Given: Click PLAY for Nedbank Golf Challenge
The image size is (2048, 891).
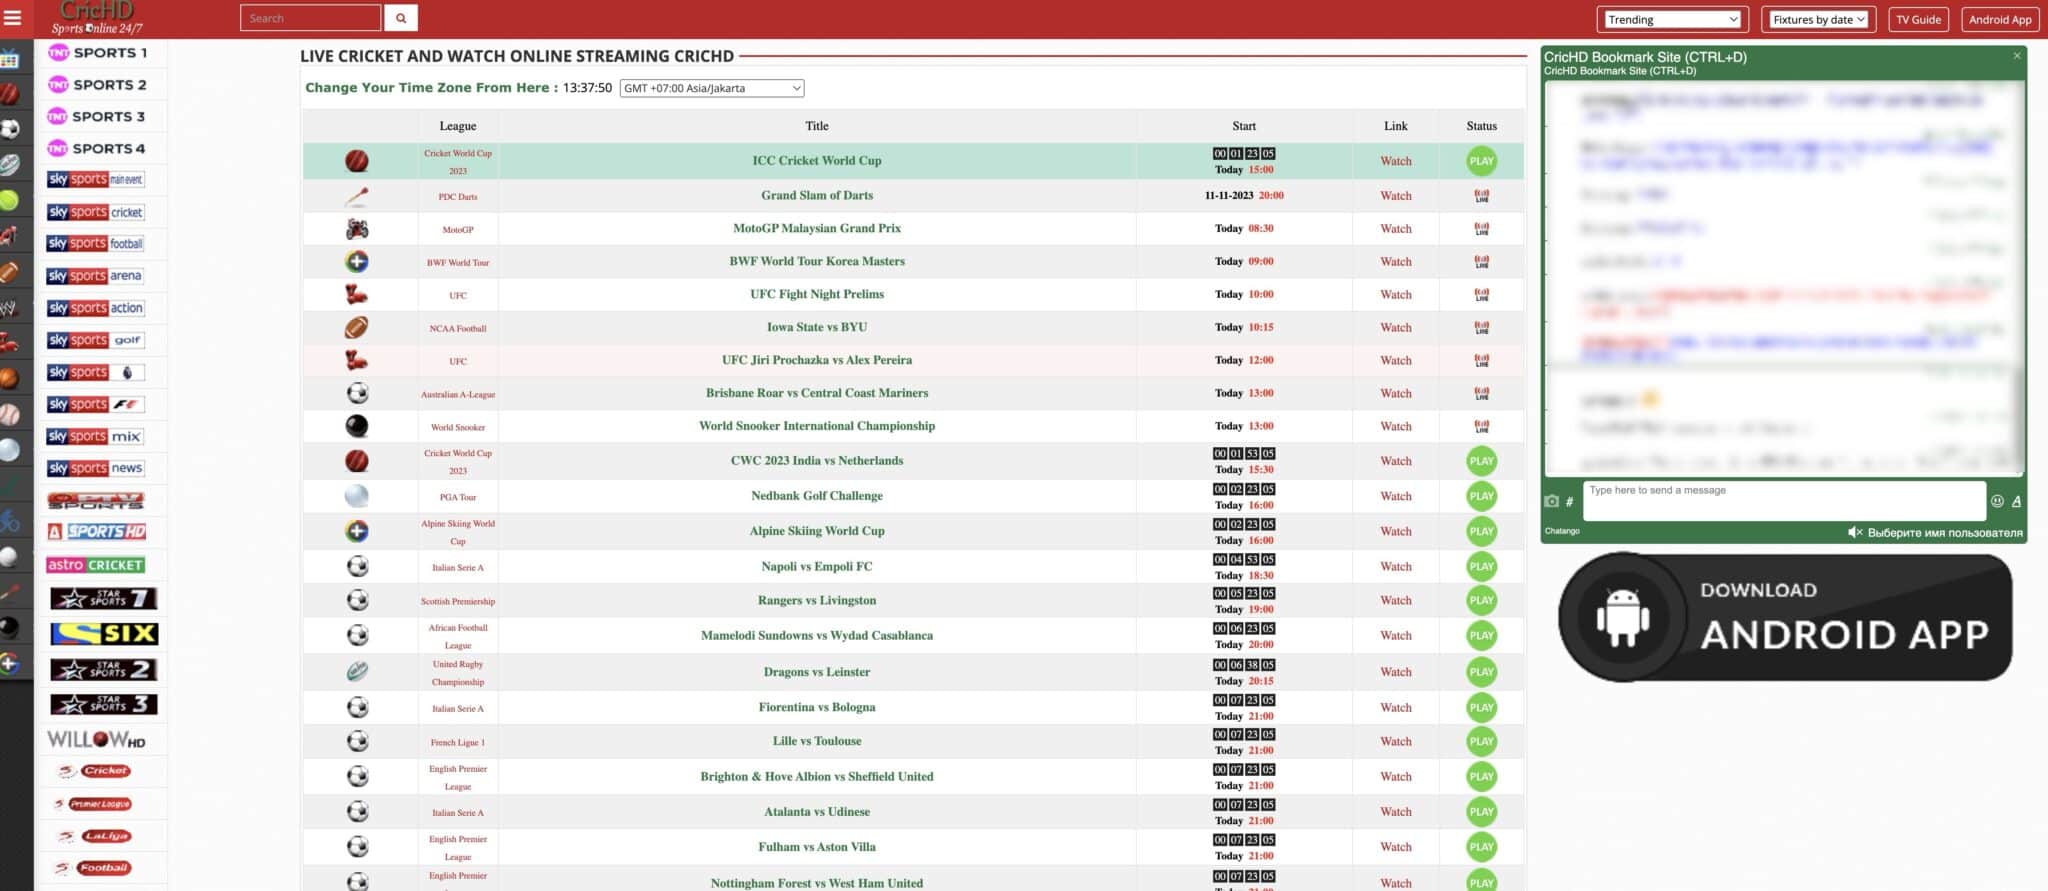Looking at the screenshot, I should 1481,496.
